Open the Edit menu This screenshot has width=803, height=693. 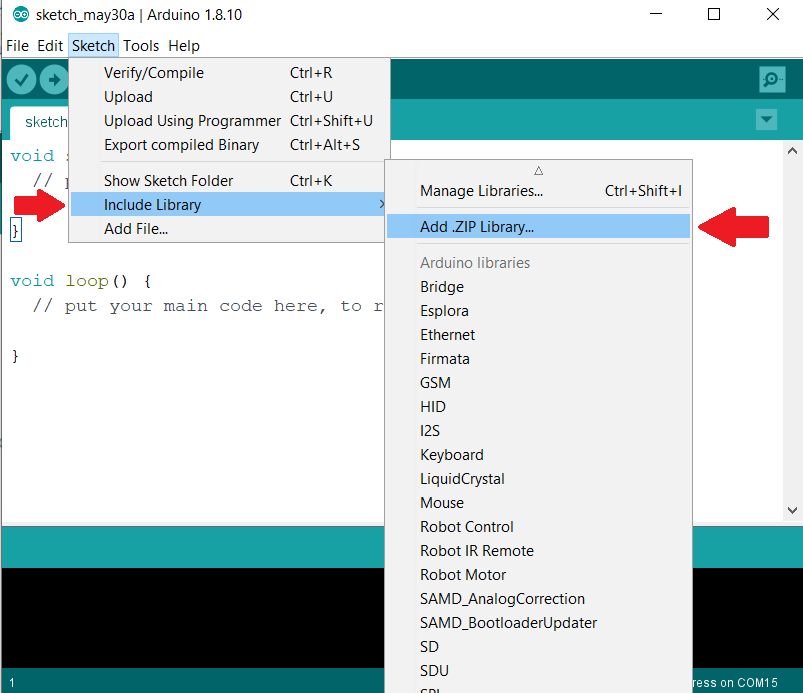(50, 46)
